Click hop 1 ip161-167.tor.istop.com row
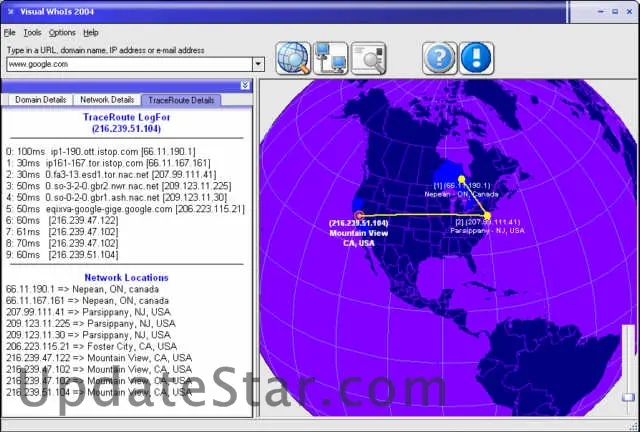Screen dimensions: 640x432 pos(108,163)
